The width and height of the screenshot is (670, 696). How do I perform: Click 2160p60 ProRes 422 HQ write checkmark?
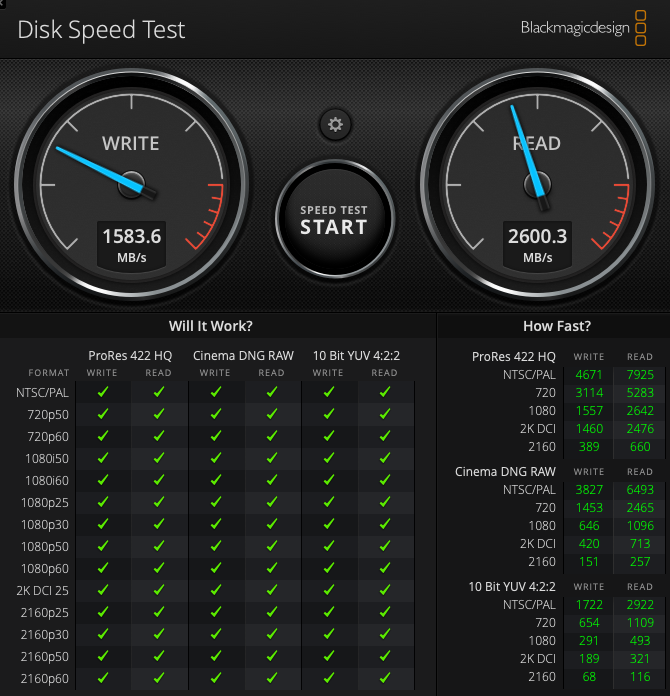tap(103, 678)
